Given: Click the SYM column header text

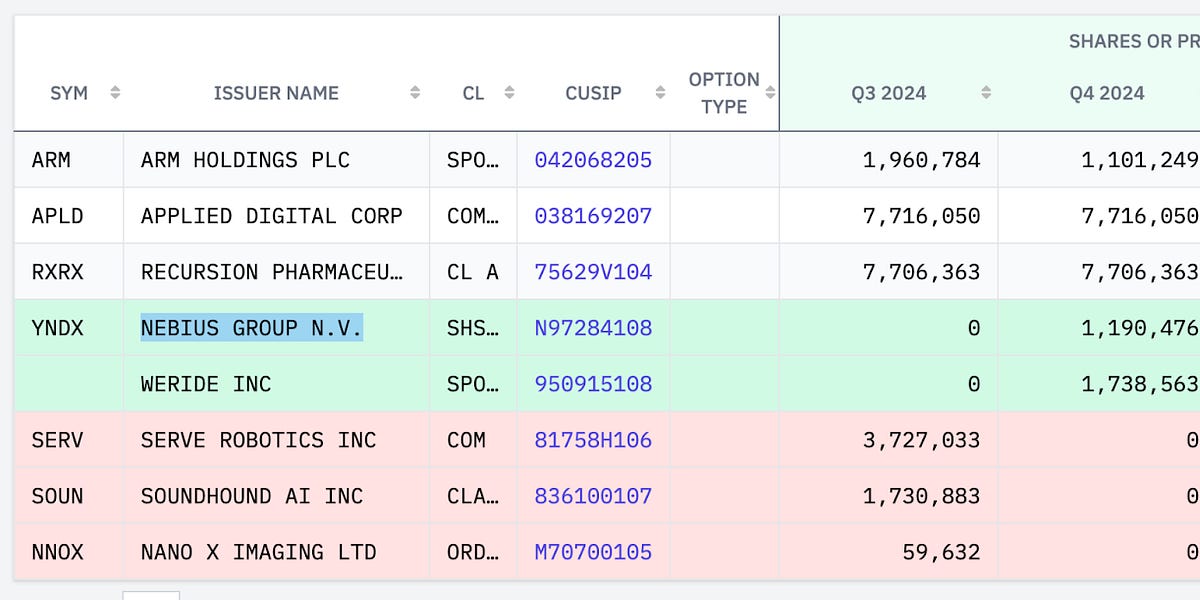Looking at the screenshot, I should coord(69,93).
